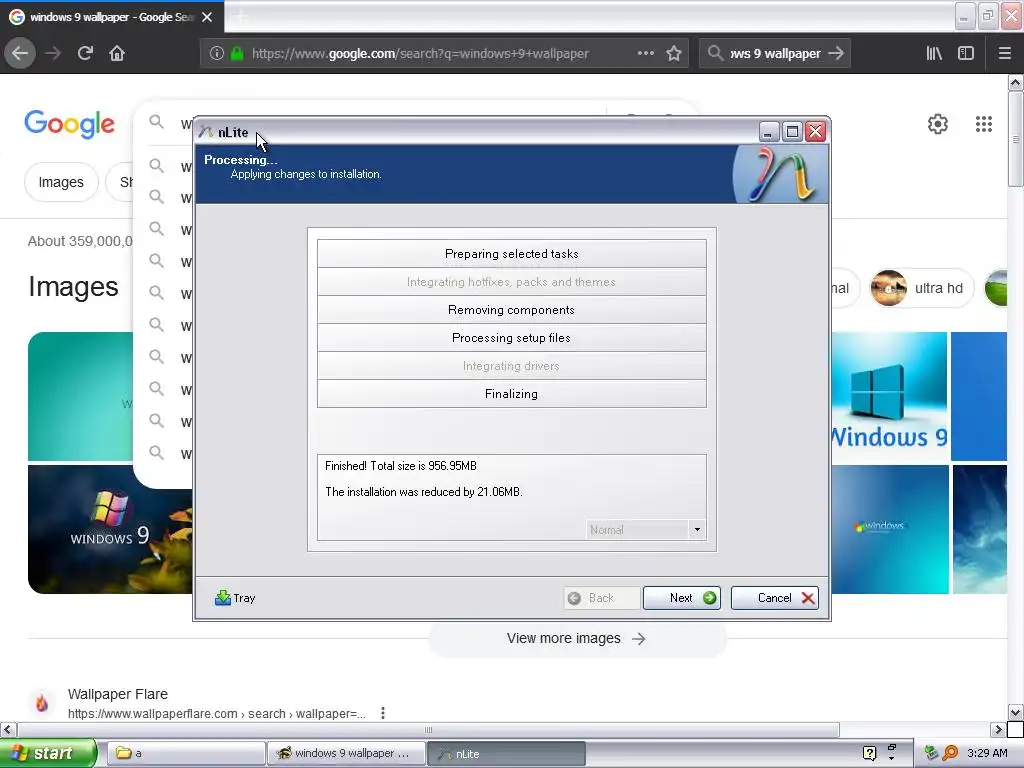Click Firefox vertical scrollbar down arrow
This screenshot has width=1024, height=768.
(x=1015, y=712)
